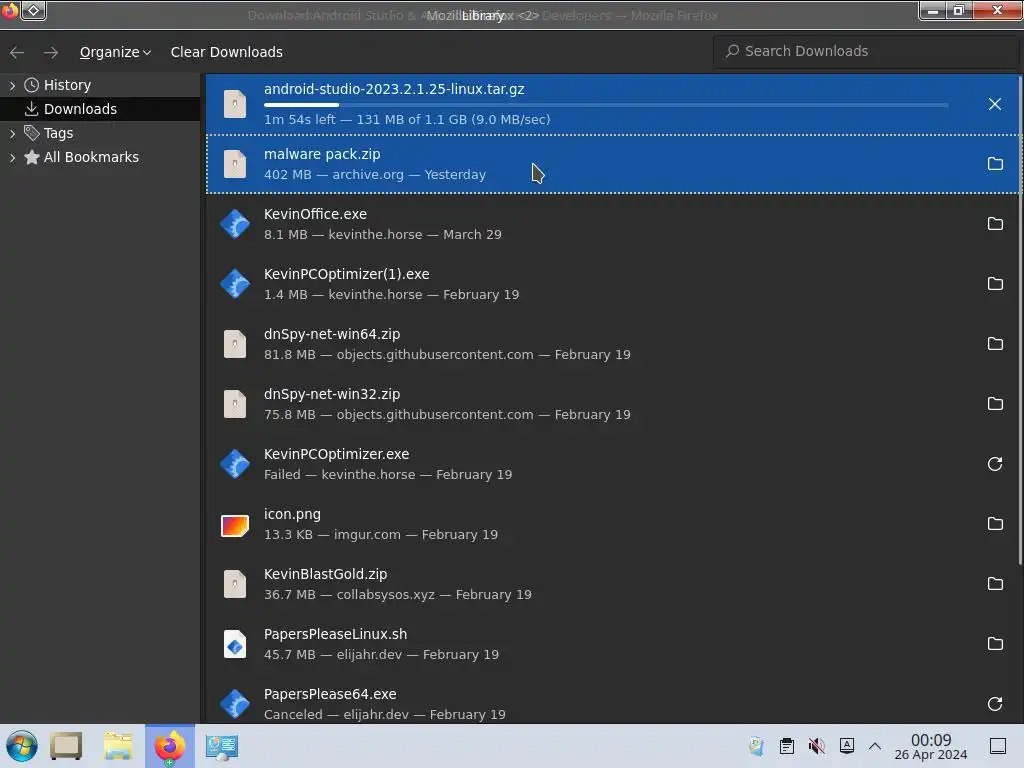Open the clipboard tray icon
1024x768 pixels.
click(787, 746)
